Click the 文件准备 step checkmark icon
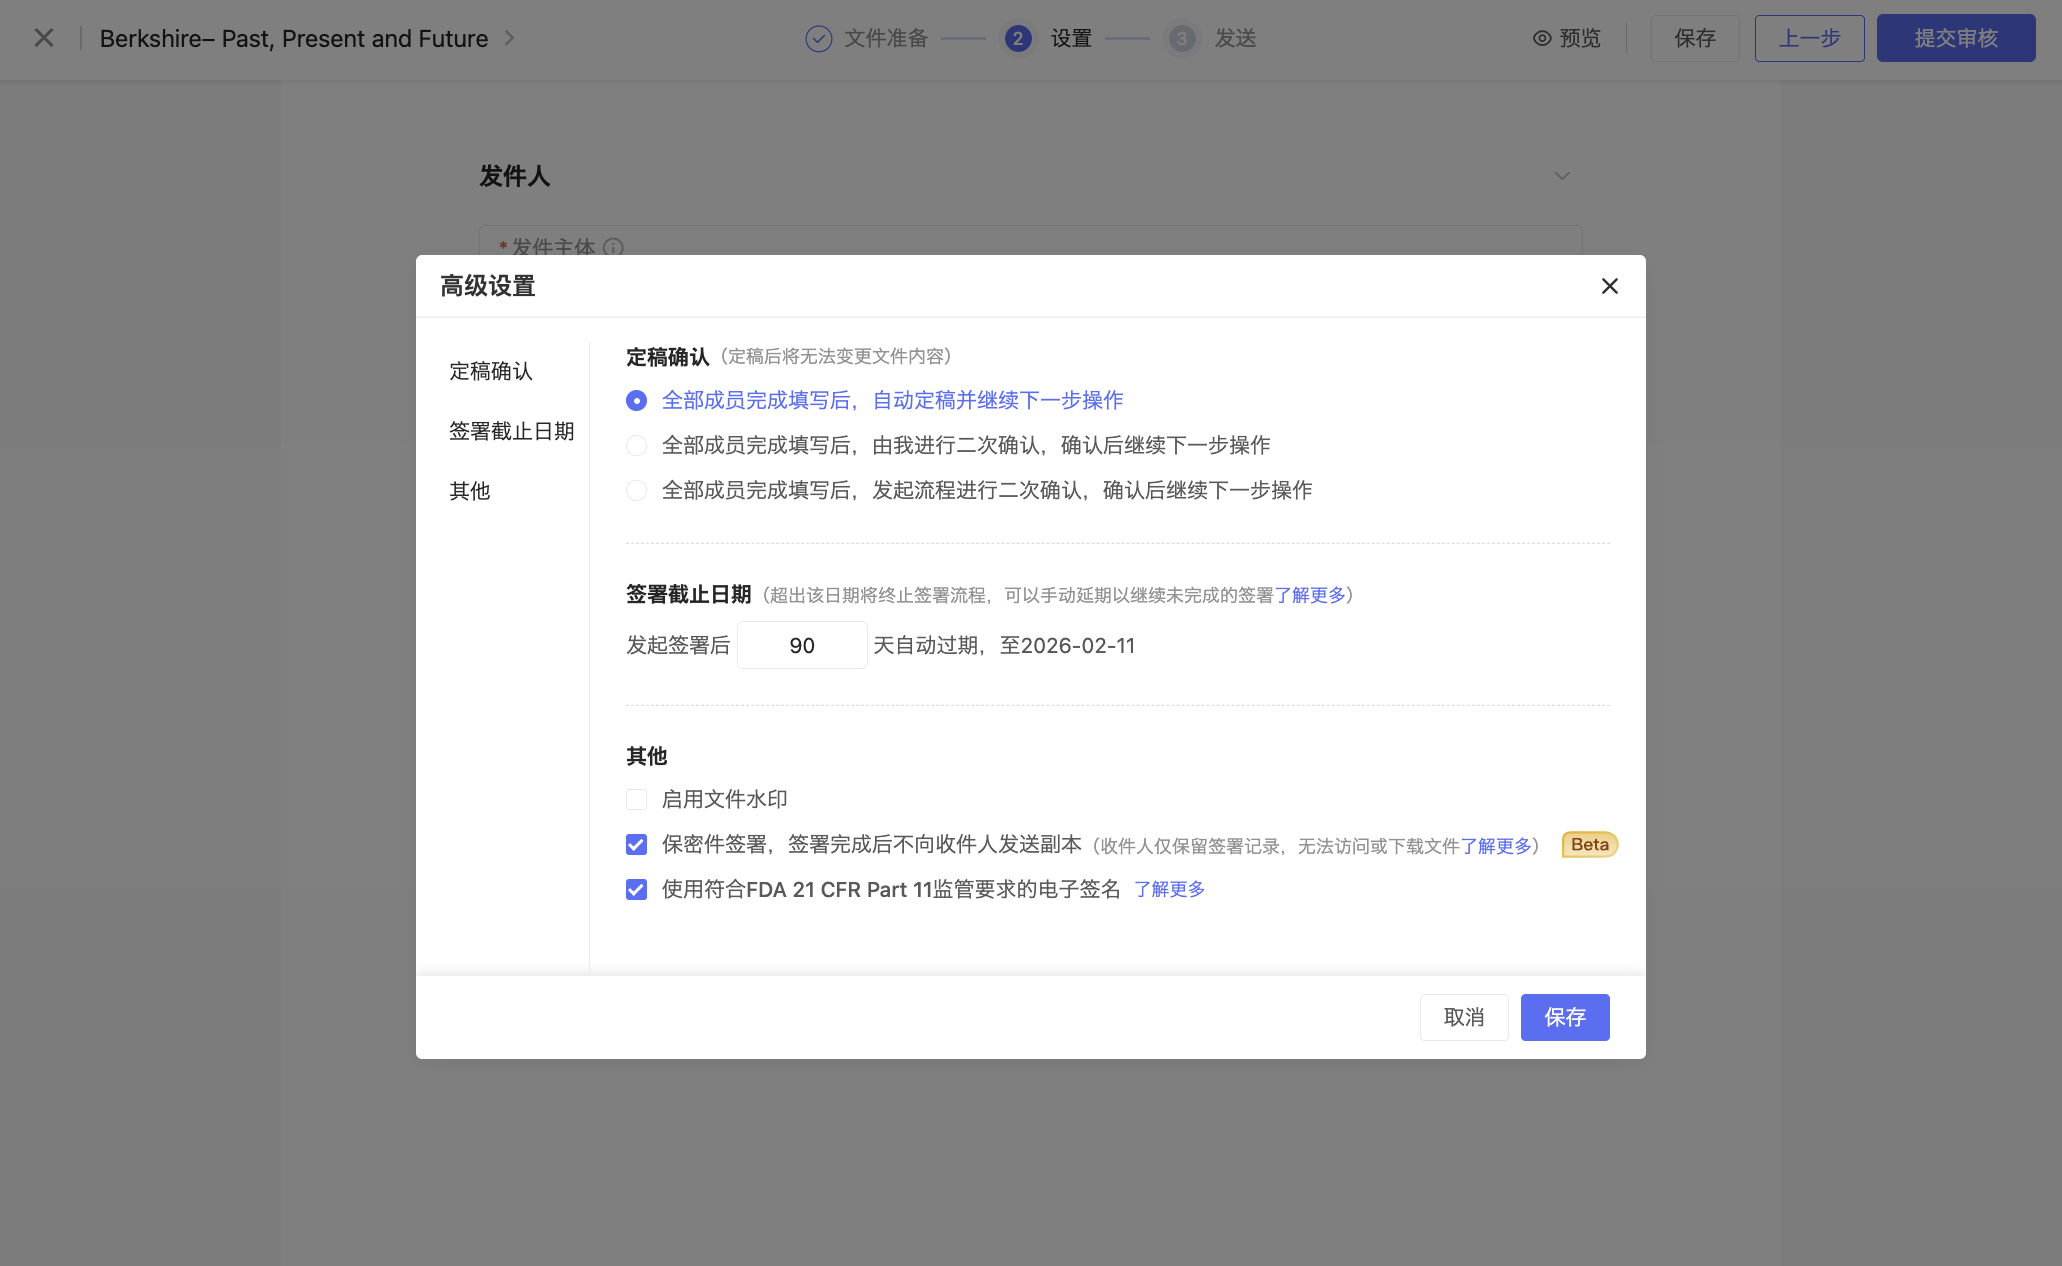The width and height of the screenshot is (2062, 1266). tap(818, 38)
